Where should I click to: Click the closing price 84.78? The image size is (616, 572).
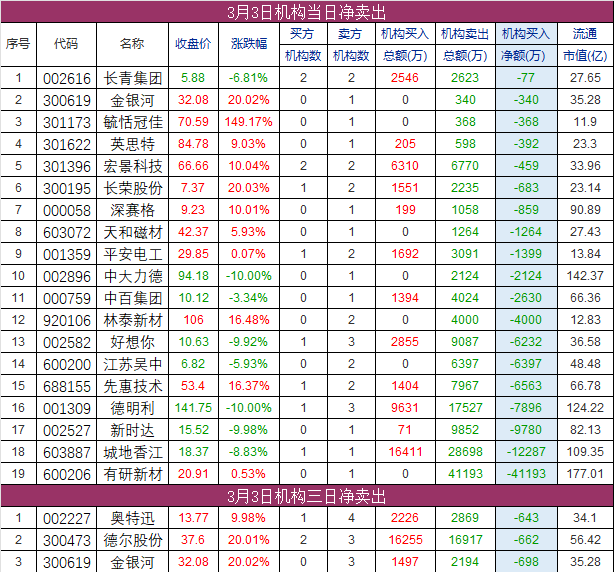click(193, 144)
